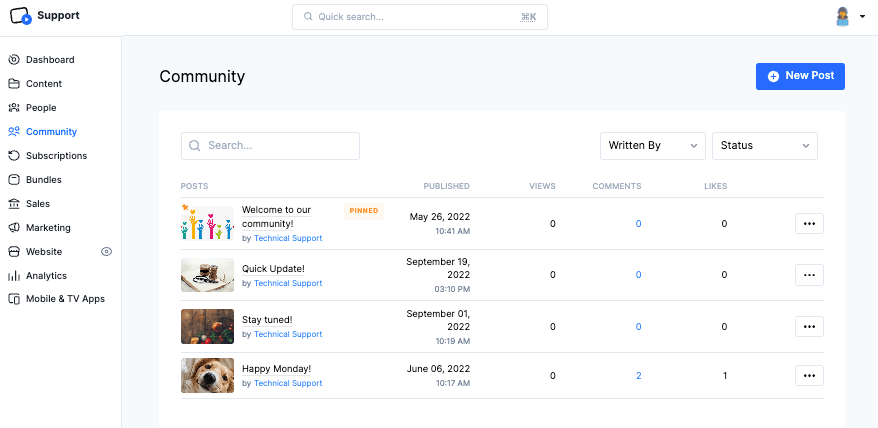The image size is (878, 428).
Task: Click the Quick Update post thumbnail
Action: (207, 275)
